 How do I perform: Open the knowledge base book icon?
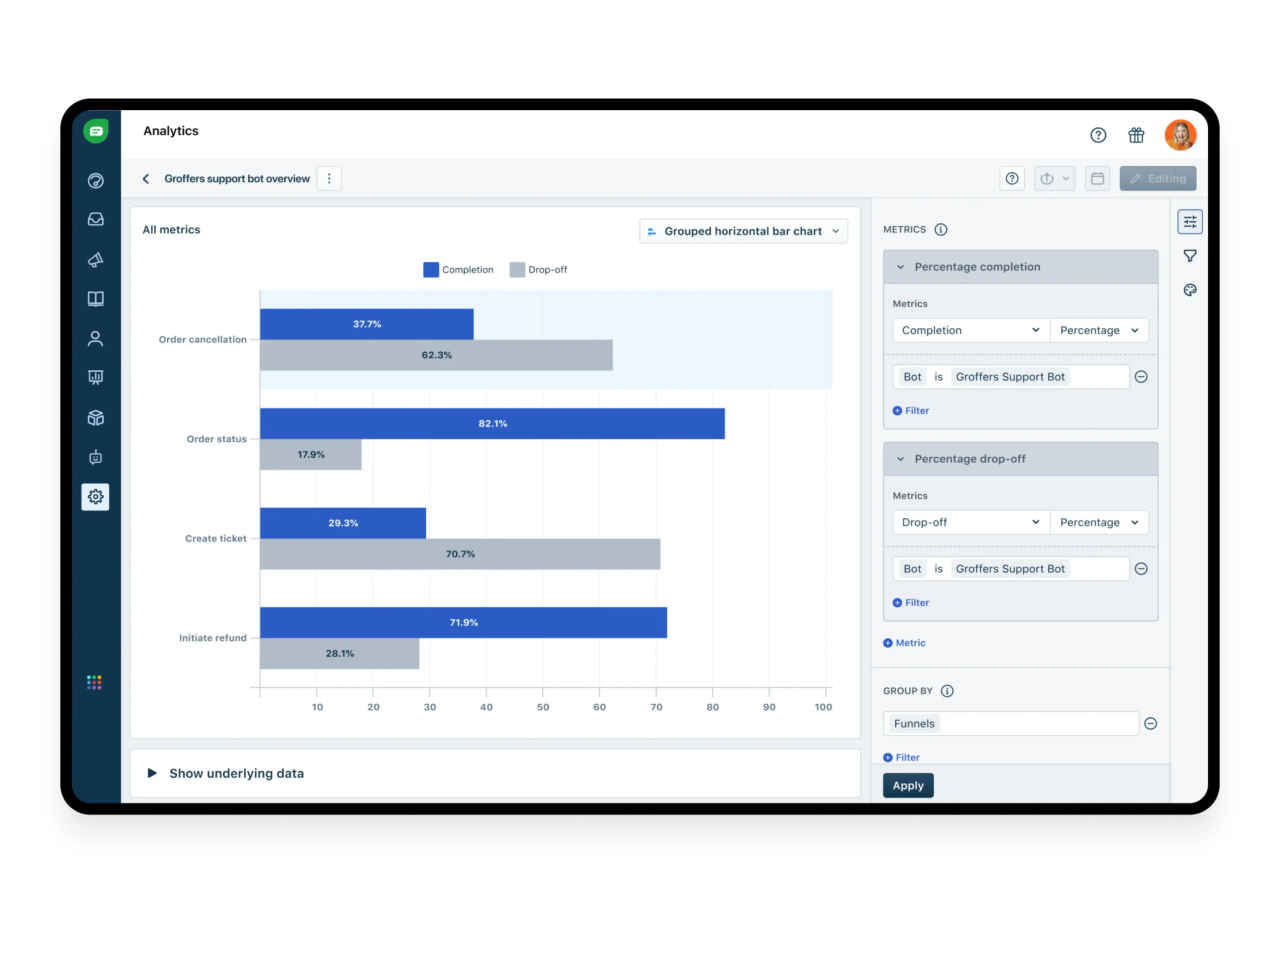tap(95, 298)
